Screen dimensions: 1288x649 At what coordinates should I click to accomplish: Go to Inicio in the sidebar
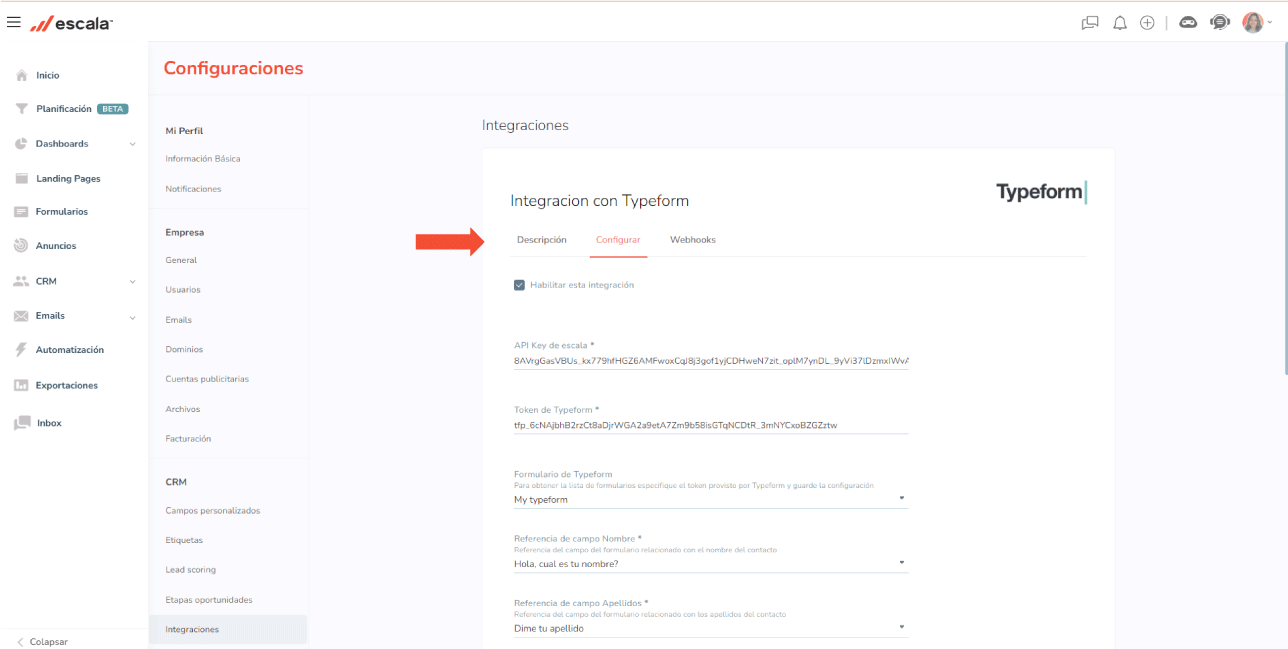click(48, 75)
